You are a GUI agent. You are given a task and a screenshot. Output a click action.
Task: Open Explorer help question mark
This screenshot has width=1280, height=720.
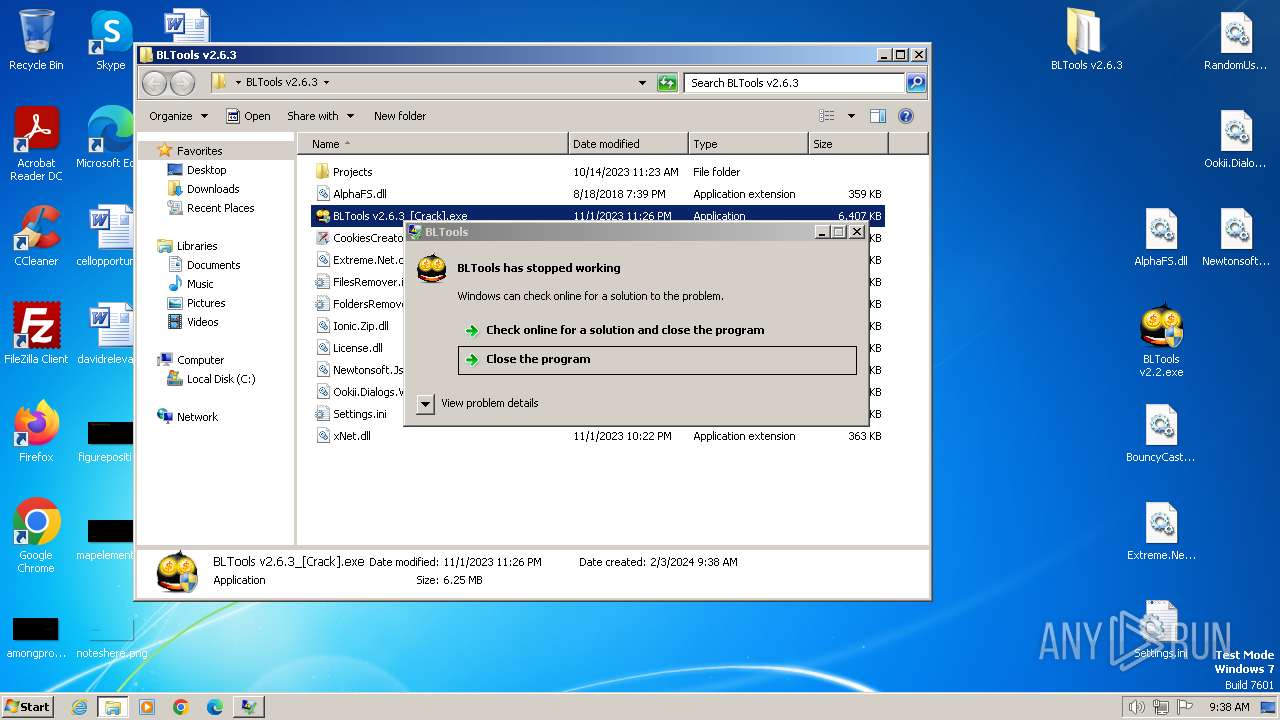pyautogui.click(x=905, y=116)
